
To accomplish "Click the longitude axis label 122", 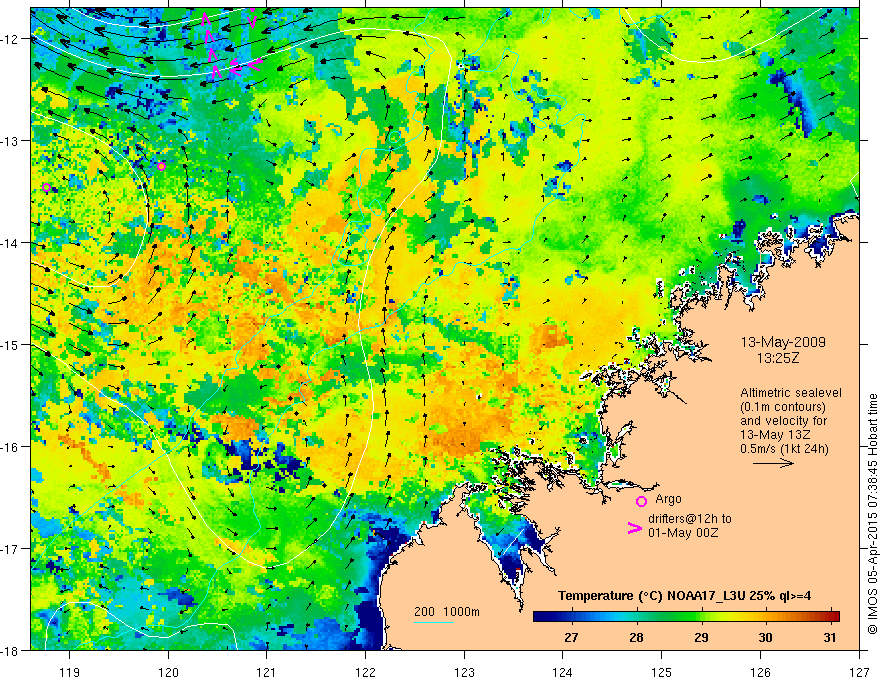I will click(365, 672).
